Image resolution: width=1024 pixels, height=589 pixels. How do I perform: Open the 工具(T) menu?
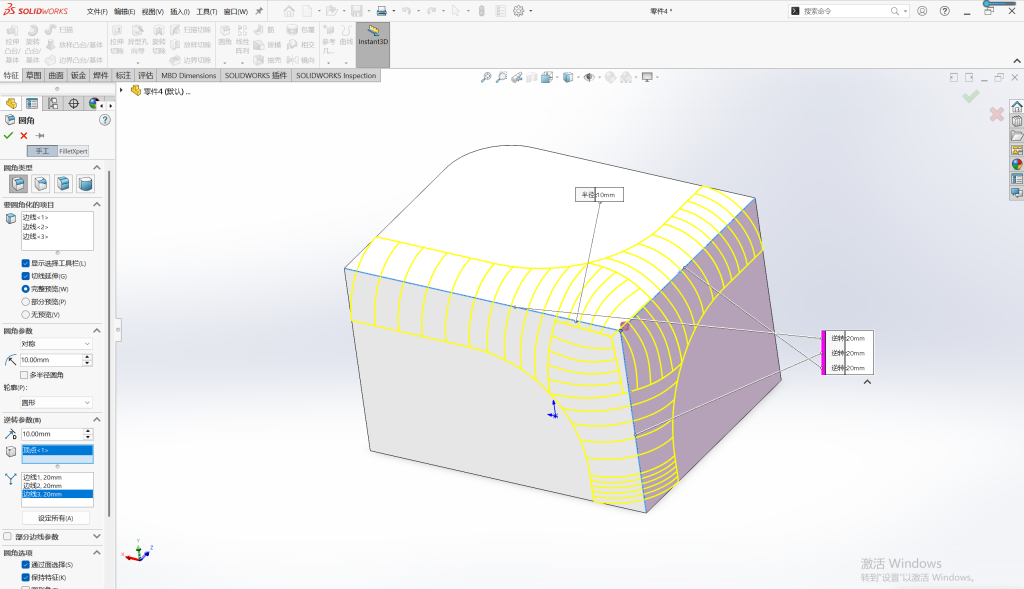point(206,11)
